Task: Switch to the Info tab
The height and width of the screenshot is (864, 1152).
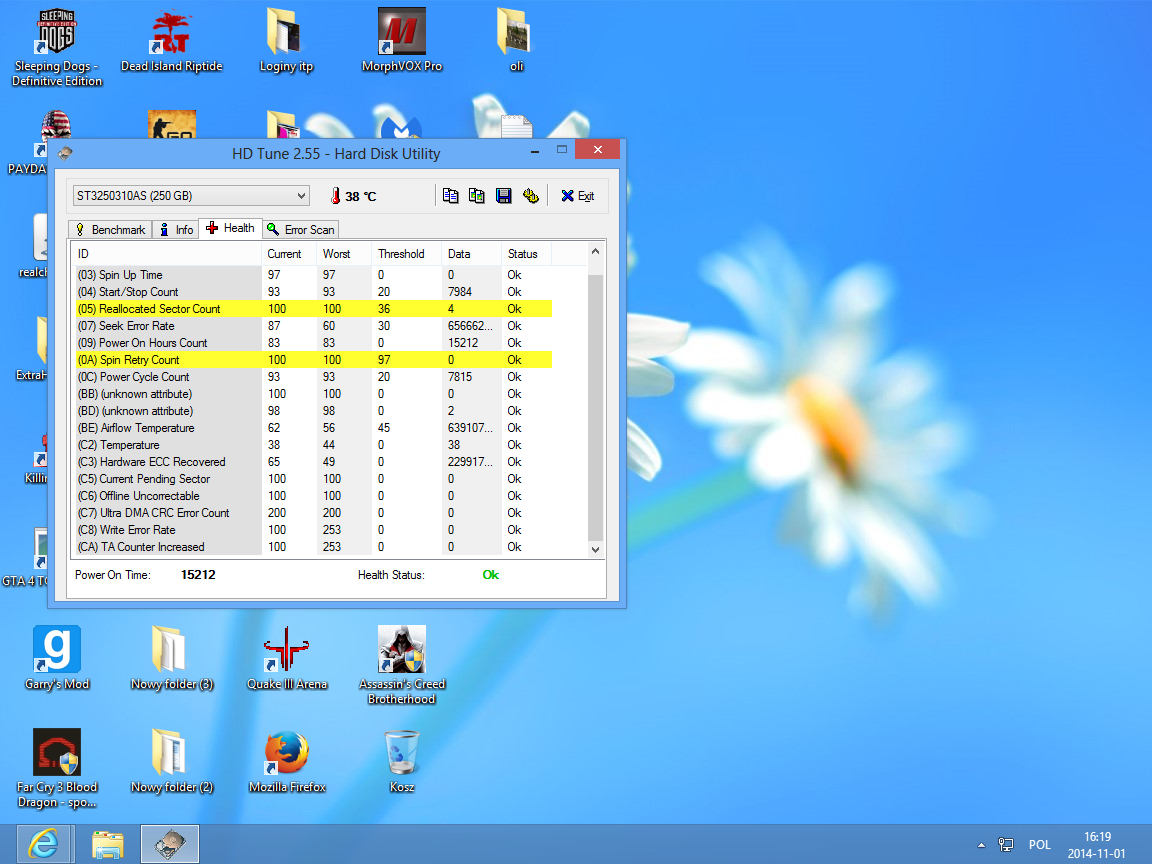Action: click(x=176, y=229)
